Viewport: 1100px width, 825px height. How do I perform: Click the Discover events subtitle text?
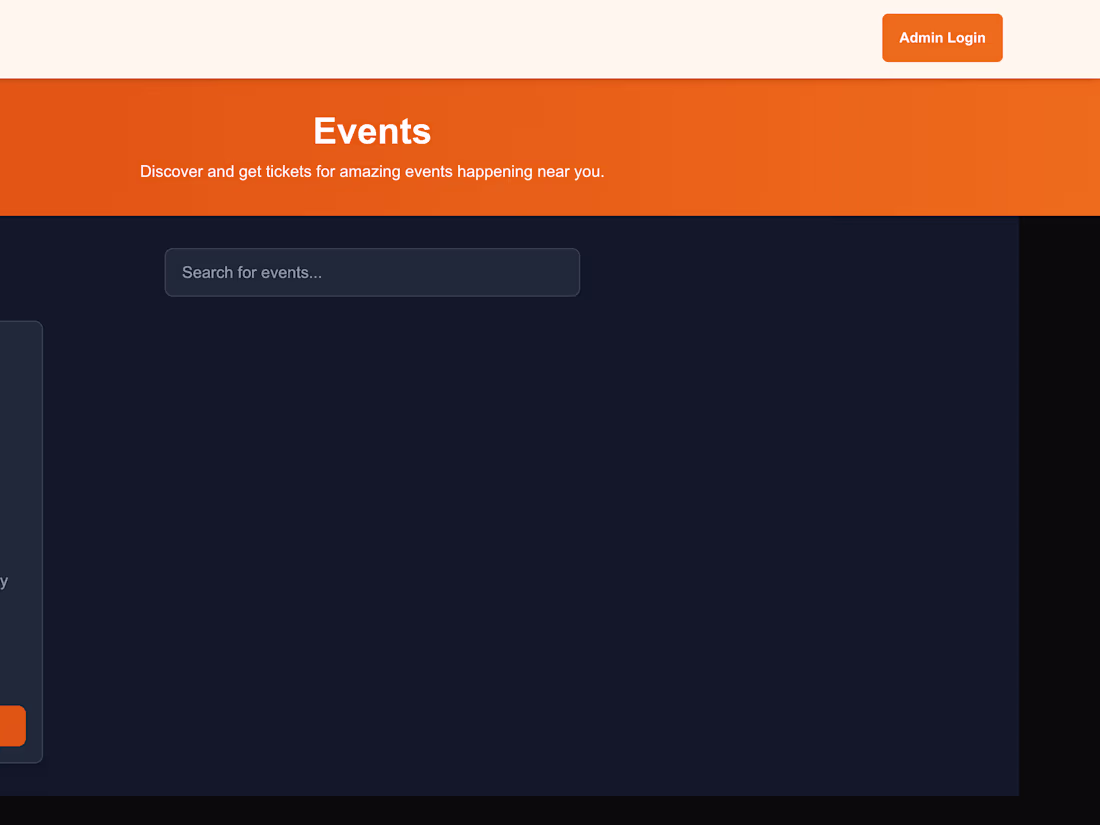371,171
